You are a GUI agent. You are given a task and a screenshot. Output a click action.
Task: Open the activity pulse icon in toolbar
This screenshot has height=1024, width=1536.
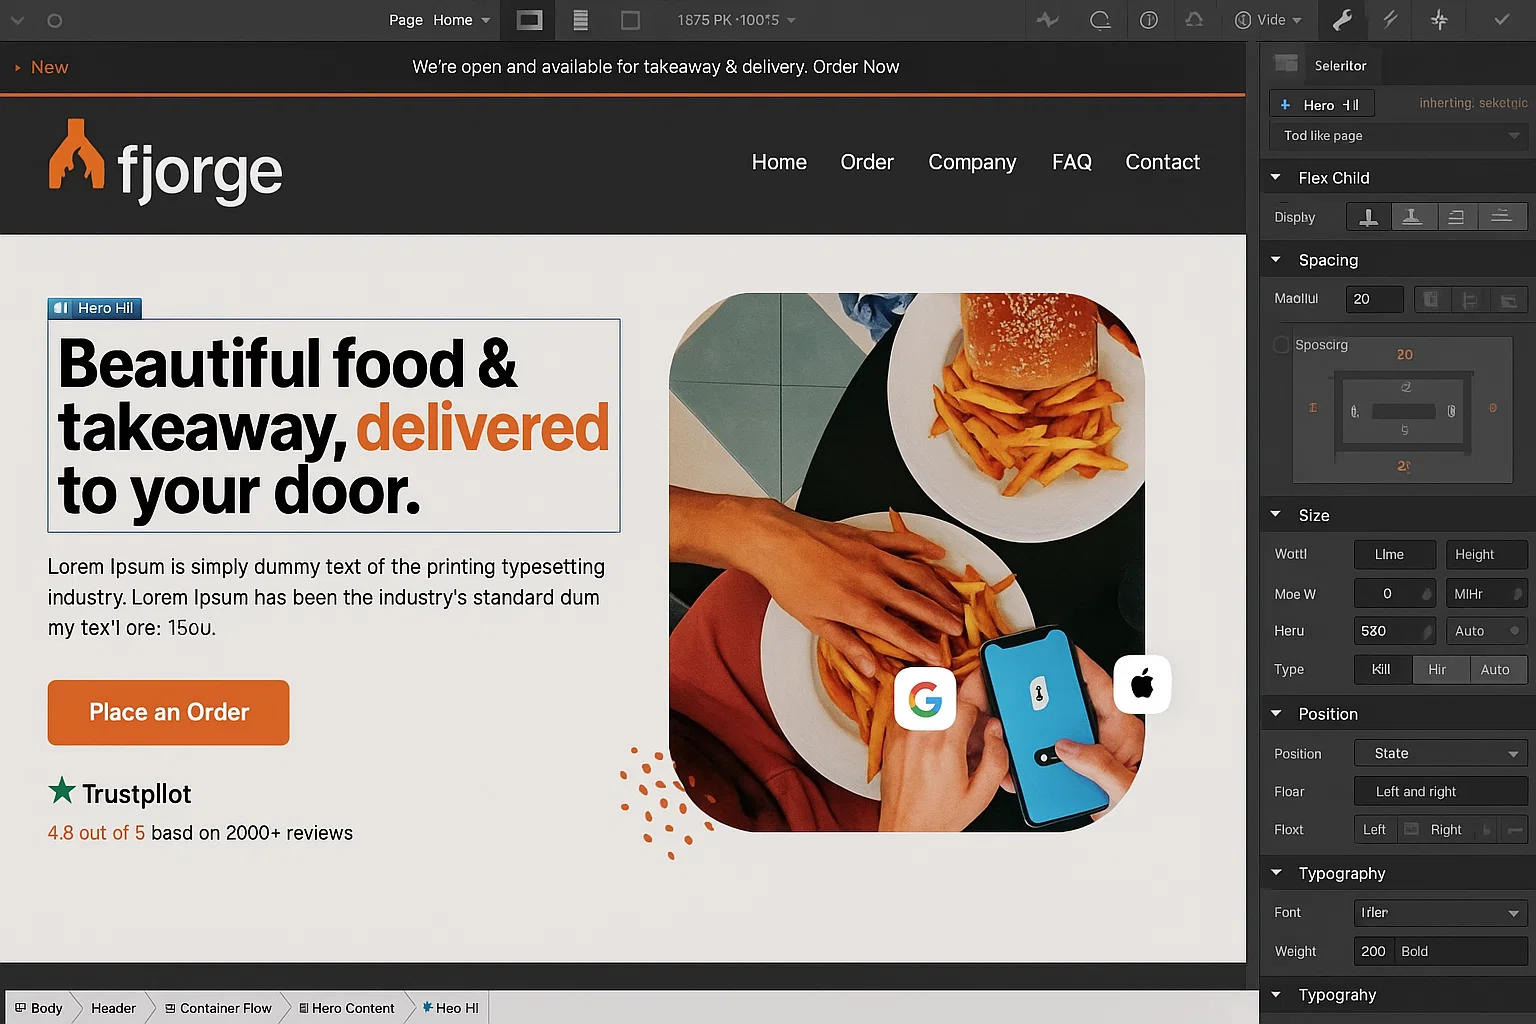[1047, 20]
